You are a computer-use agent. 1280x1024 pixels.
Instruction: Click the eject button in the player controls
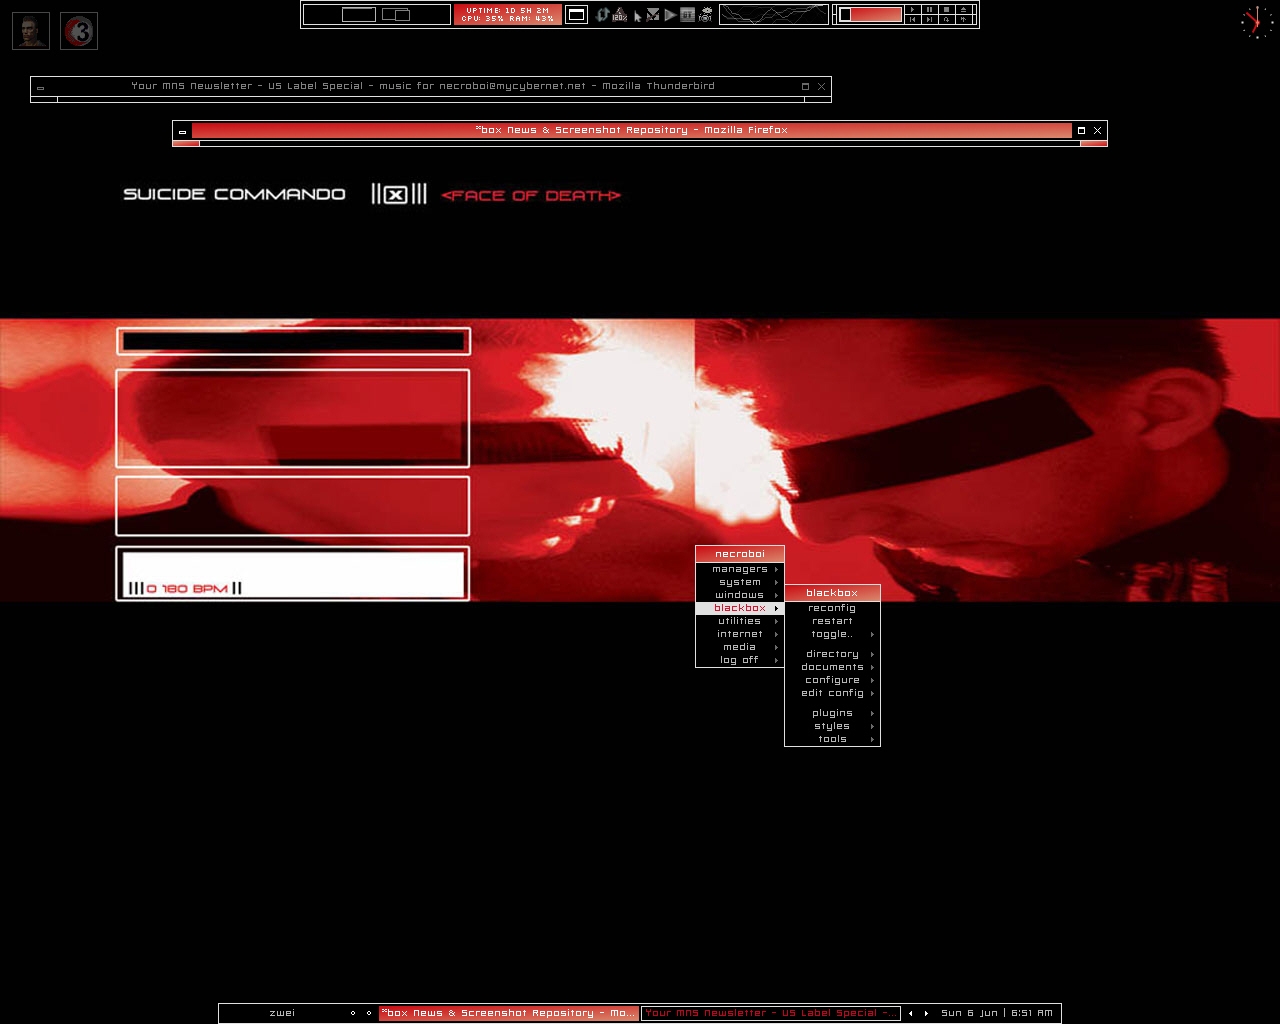coord(963,9)
